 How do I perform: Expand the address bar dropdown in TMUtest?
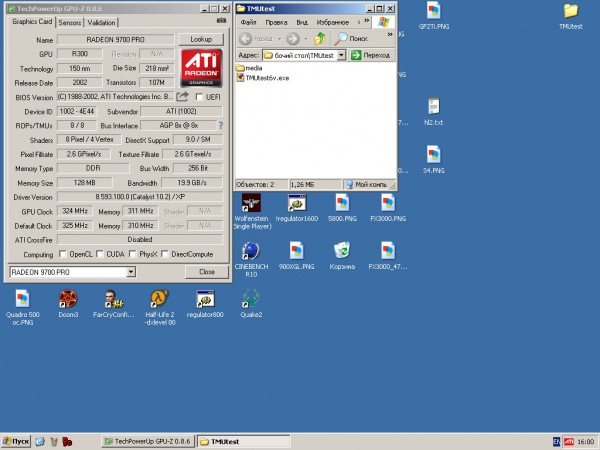341,55
